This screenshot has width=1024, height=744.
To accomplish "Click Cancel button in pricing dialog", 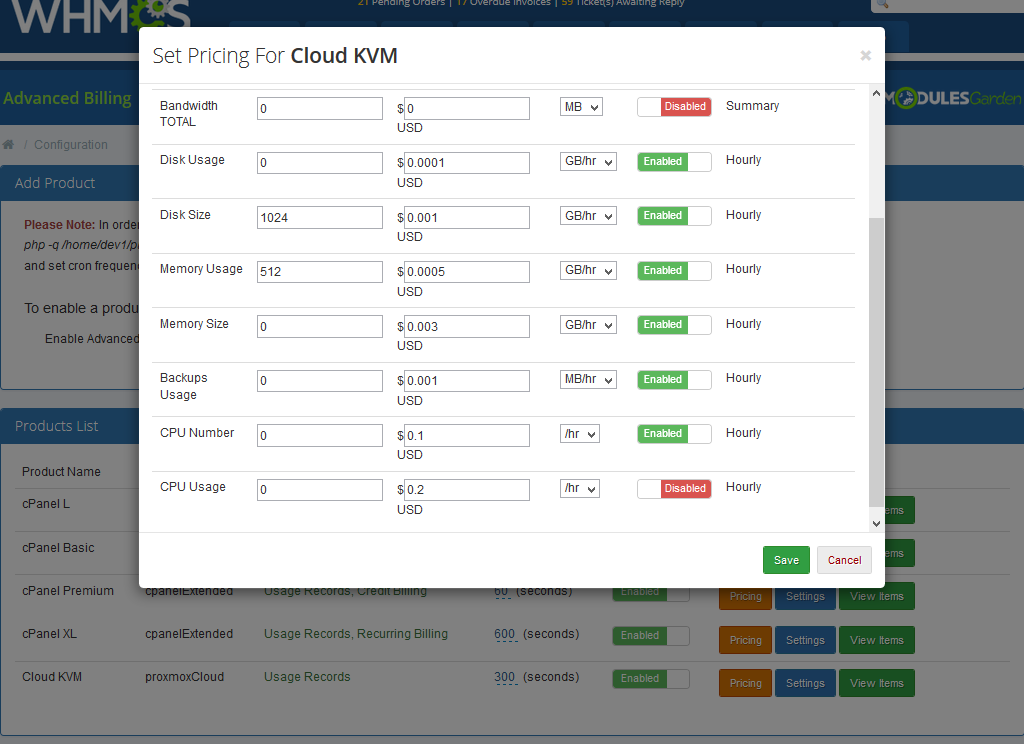I will tap(844, 560).
